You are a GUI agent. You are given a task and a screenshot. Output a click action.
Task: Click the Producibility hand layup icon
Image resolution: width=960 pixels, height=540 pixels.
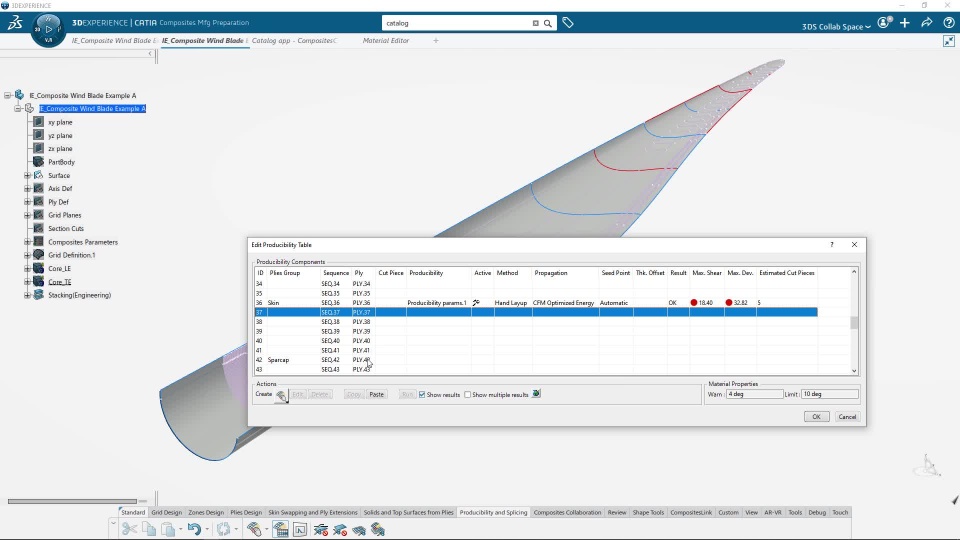point(254,529)
